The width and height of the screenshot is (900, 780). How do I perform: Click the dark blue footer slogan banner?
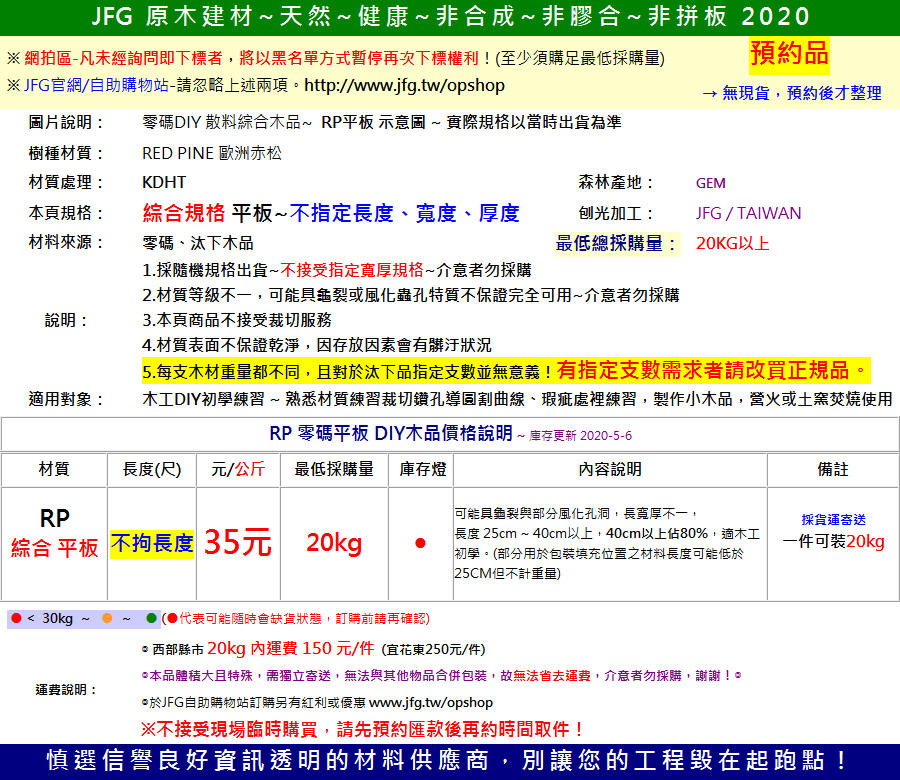tap(450, 762)
